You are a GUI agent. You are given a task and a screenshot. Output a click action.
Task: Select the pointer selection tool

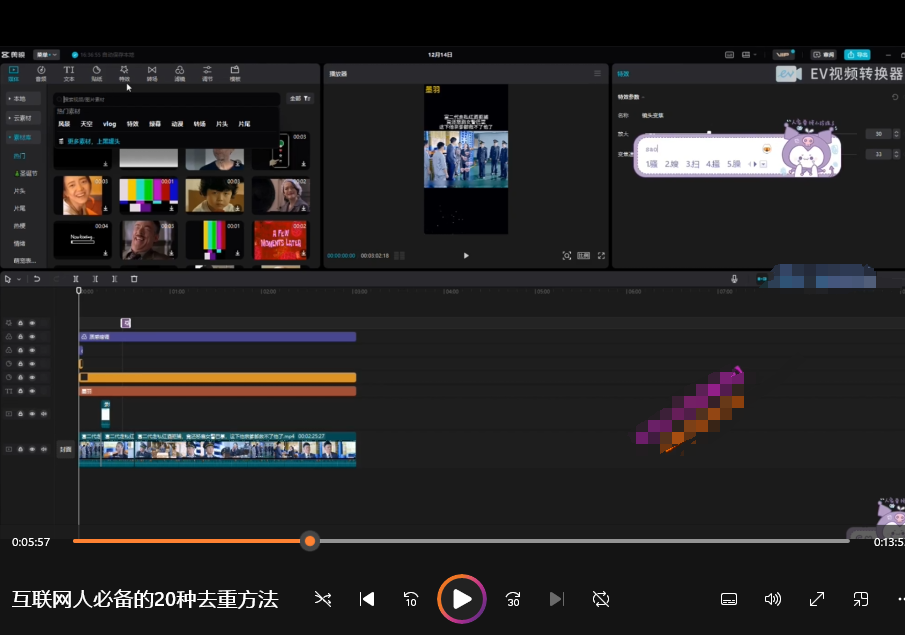tap(8, 279)
